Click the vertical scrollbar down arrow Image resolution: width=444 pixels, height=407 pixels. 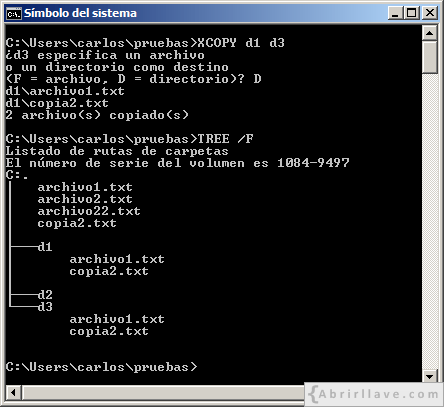point(430,377)
